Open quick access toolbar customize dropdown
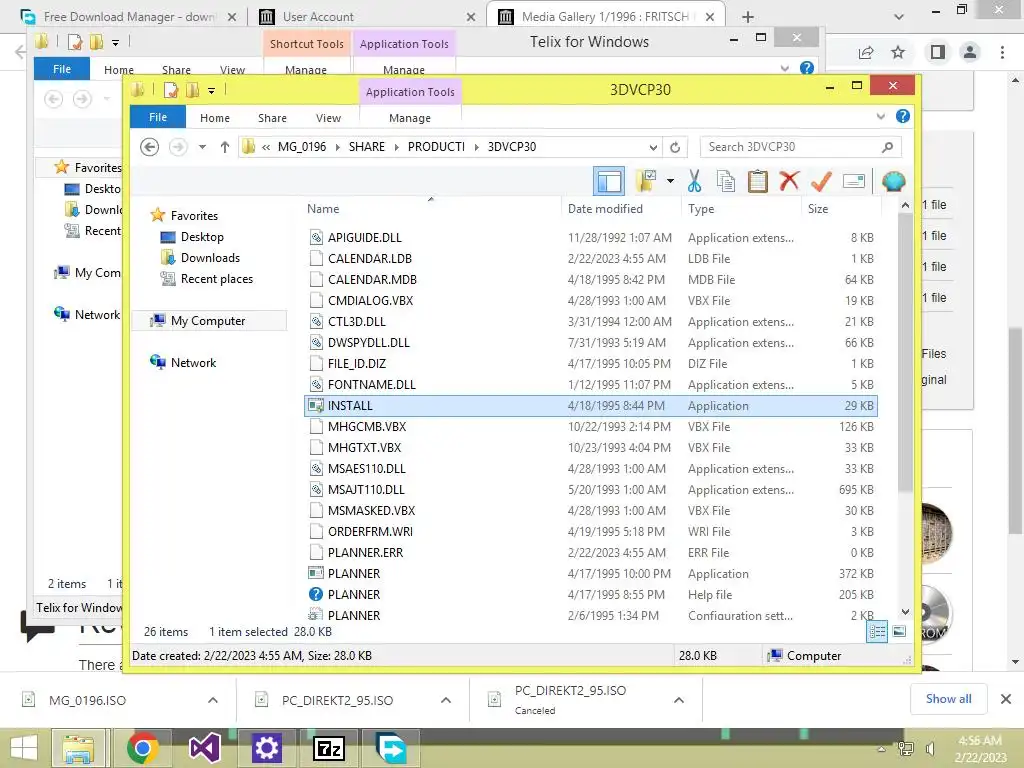Viewport: 1024px width, 768px height. point(211,91)
